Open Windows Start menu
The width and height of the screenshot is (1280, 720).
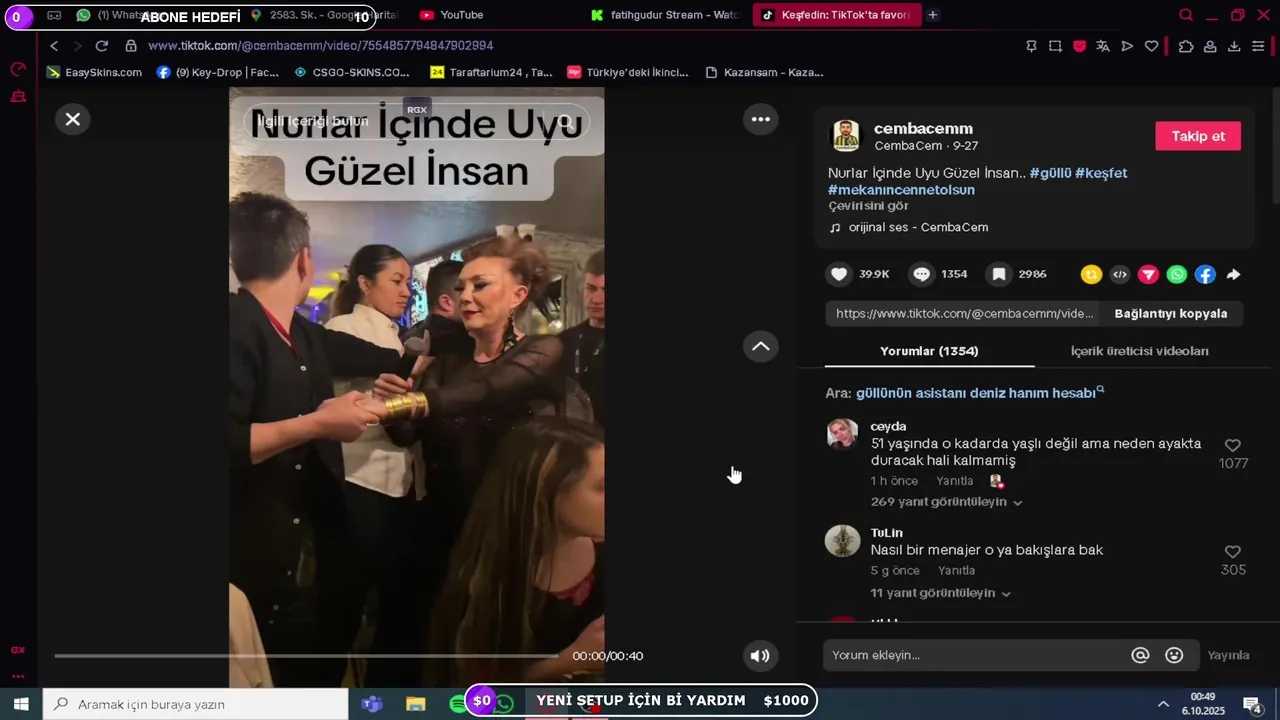click(x=20, y=704)
